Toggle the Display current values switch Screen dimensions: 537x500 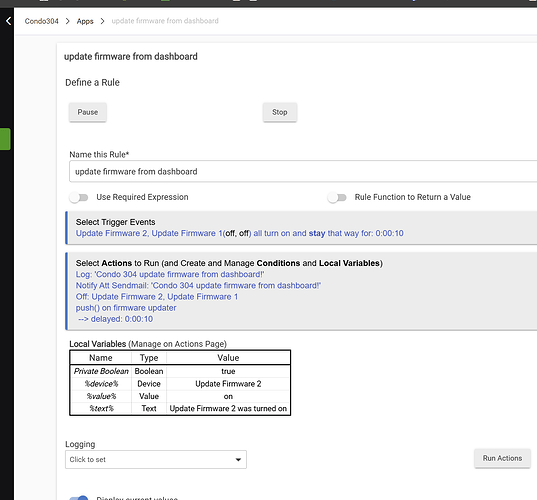79,498
